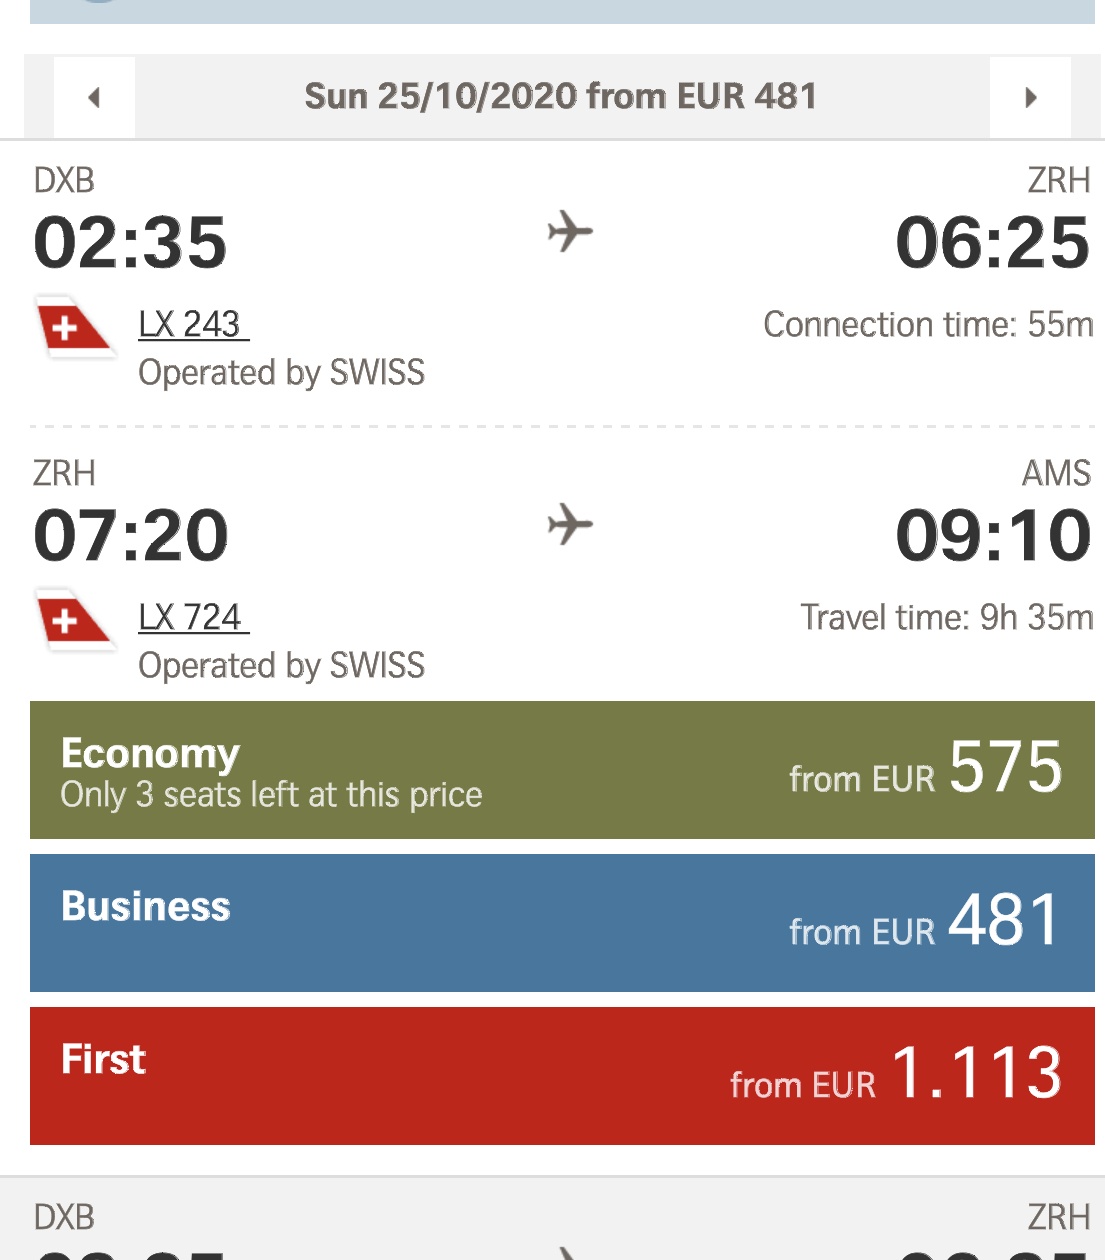This screenshot has width=1105, height=1260.
Task: Click SWISS tail logo beside LX 724
Action: point(73,620)
